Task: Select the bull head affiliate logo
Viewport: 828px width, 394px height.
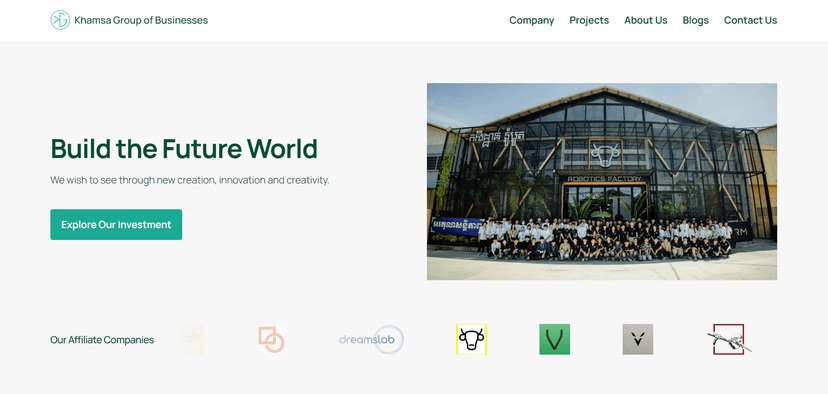Action: pyautogui.click(x=472, y=339)
